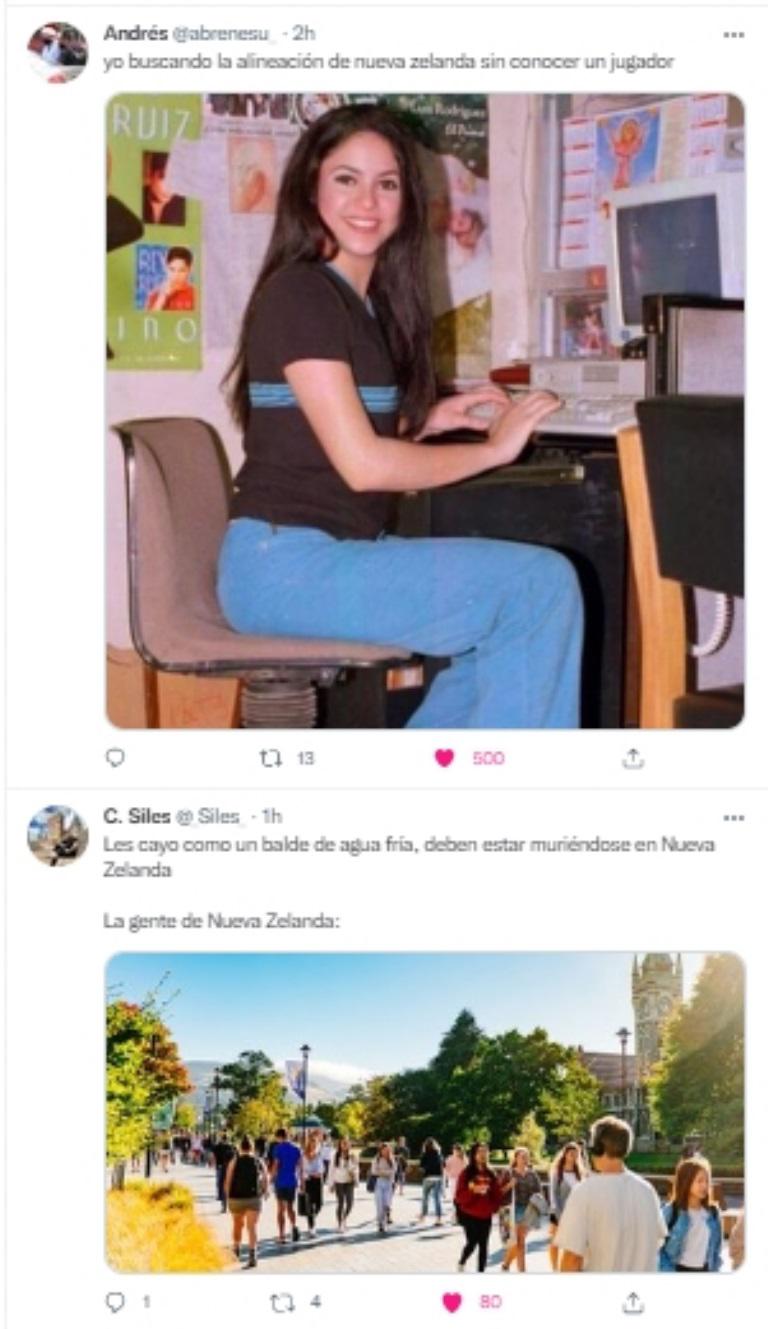This screenshot has height=1329, width=768.
Task: Reply to Andrés's tweet
Action: [115, 758]
